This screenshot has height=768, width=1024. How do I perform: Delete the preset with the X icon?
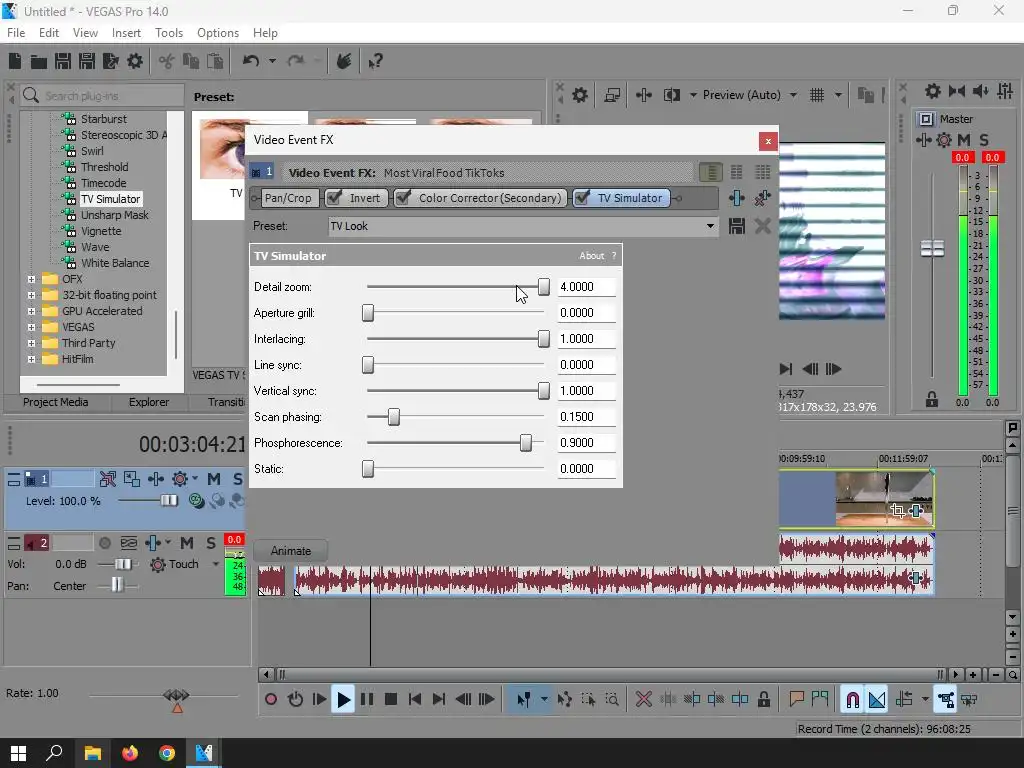pyautogui.click(x=762, y=226)
